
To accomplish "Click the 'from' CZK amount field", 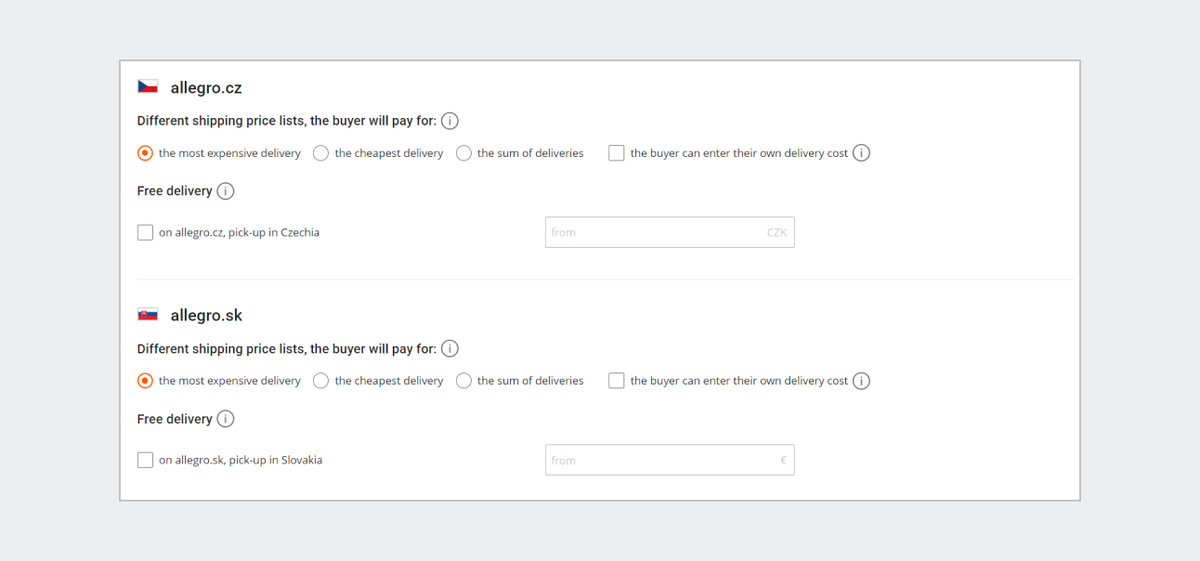I will (x=670, y=232).
